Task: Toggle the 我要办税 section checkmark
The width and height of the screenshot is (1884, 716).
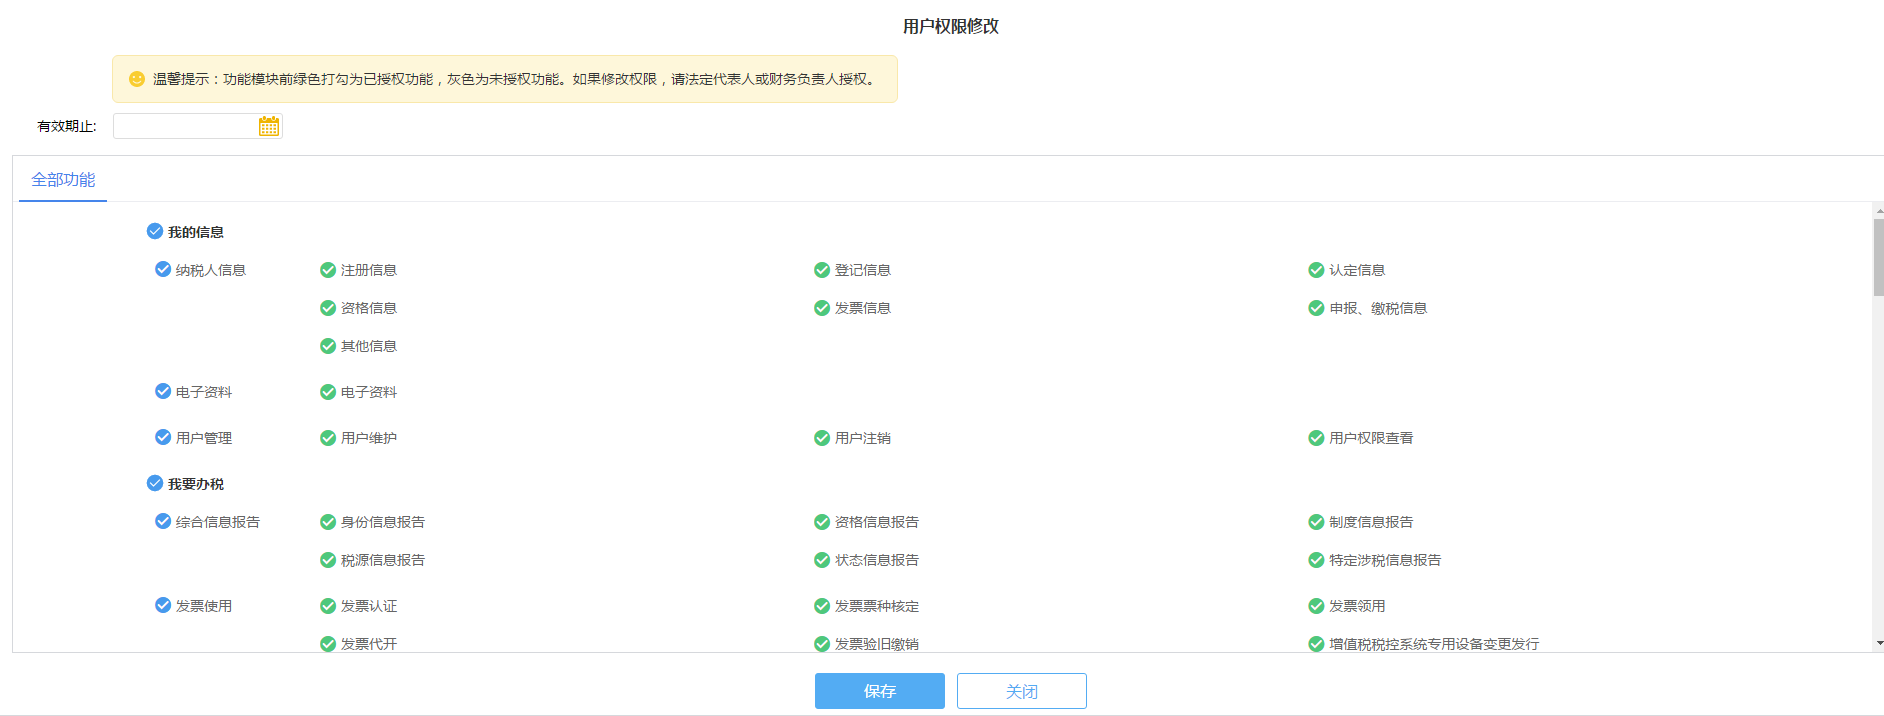Action: tap(155, 483)
